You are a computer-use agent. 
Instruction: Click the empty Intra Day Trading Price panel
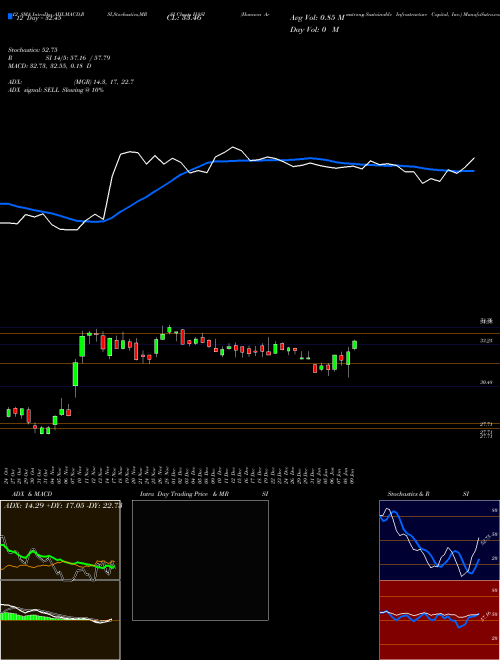click(200, 560)
